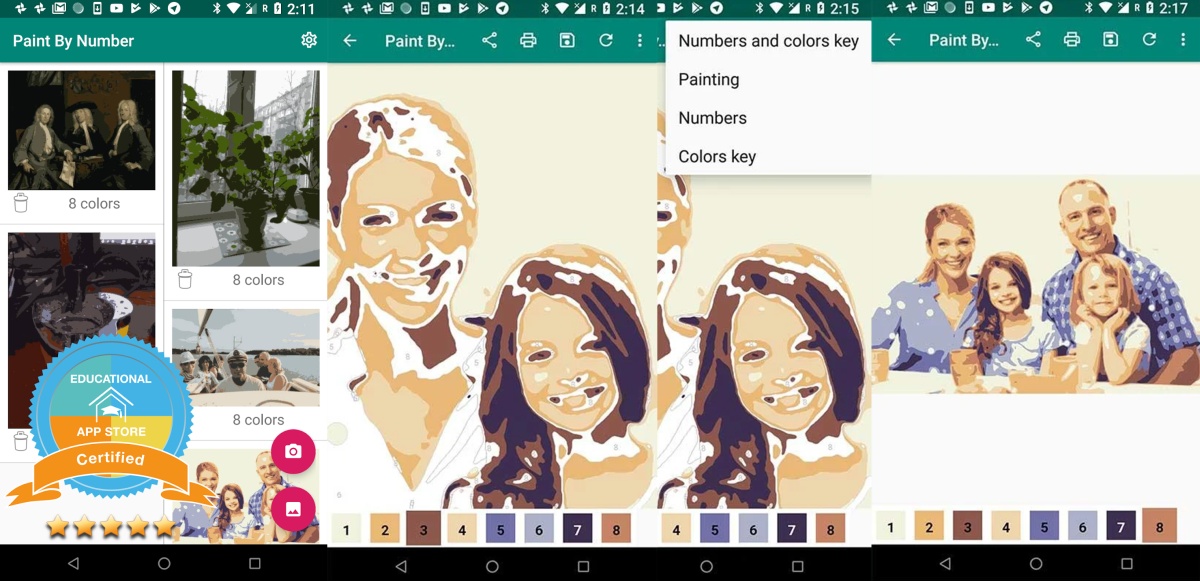This screenshot has height=581, width=1200.
Task: Save the full family painting on rightmost screen
Action: click(1110, 40)
